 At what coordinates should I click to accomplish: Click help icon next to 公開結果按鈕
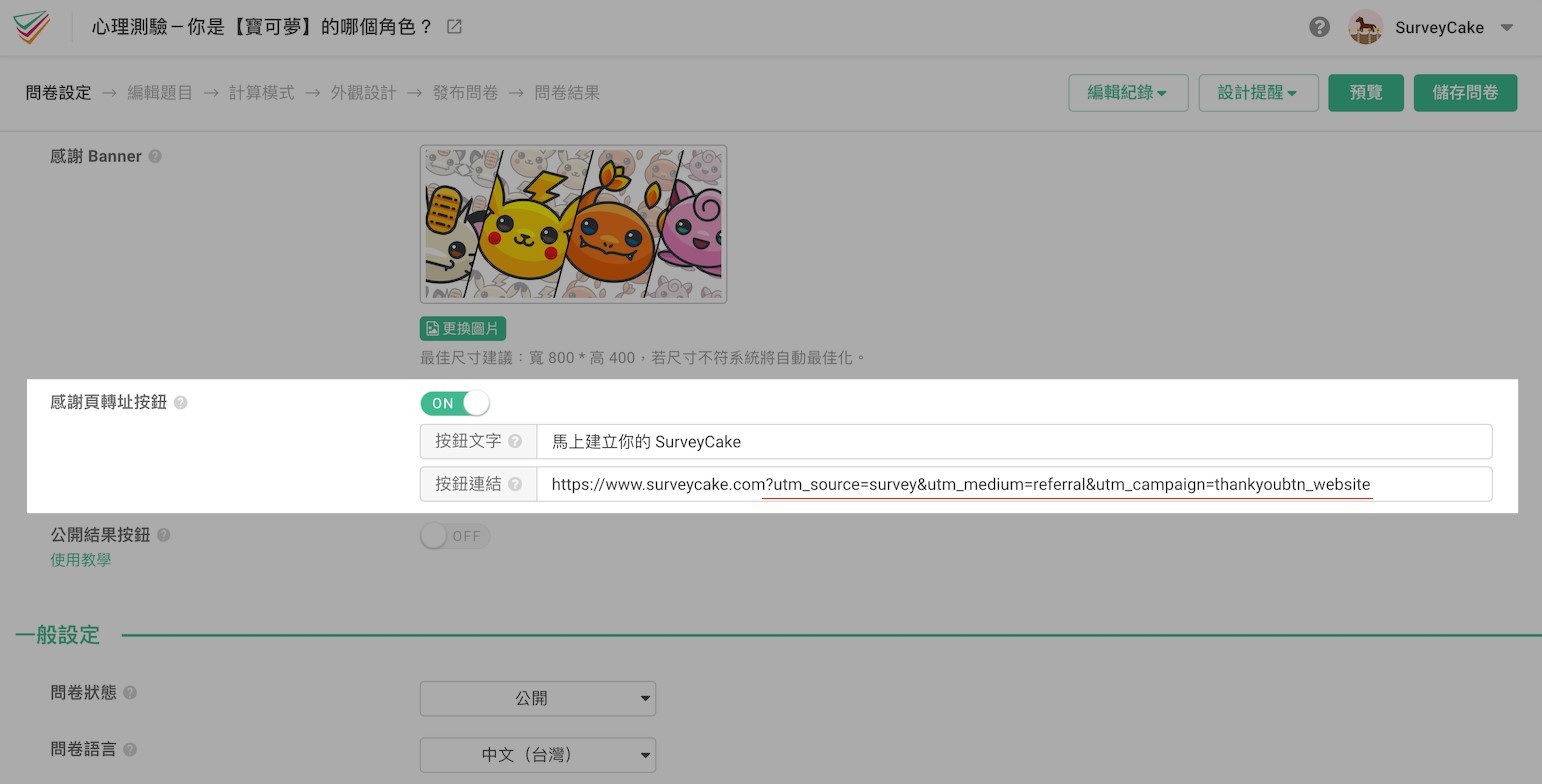coord(164,535)
